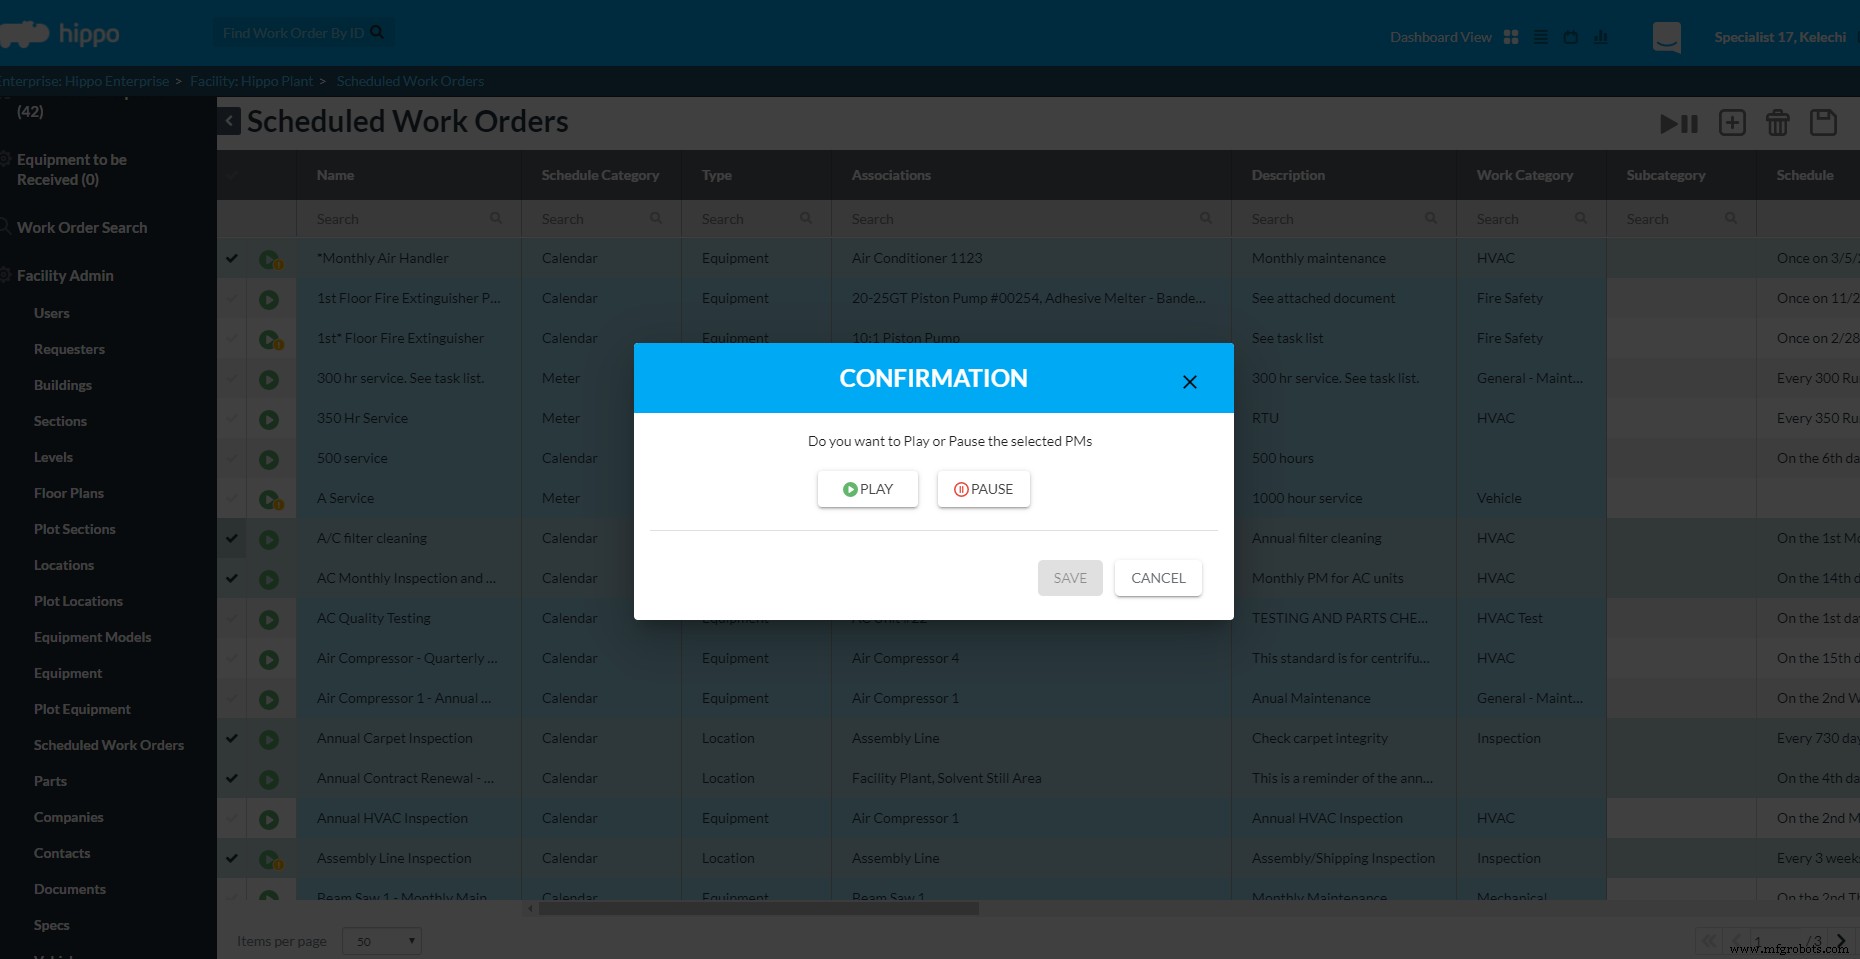The image size is (1860, 959).
Task: Click the Facility: Hippo Plant breadcrumb
Action: coord(252,81)
